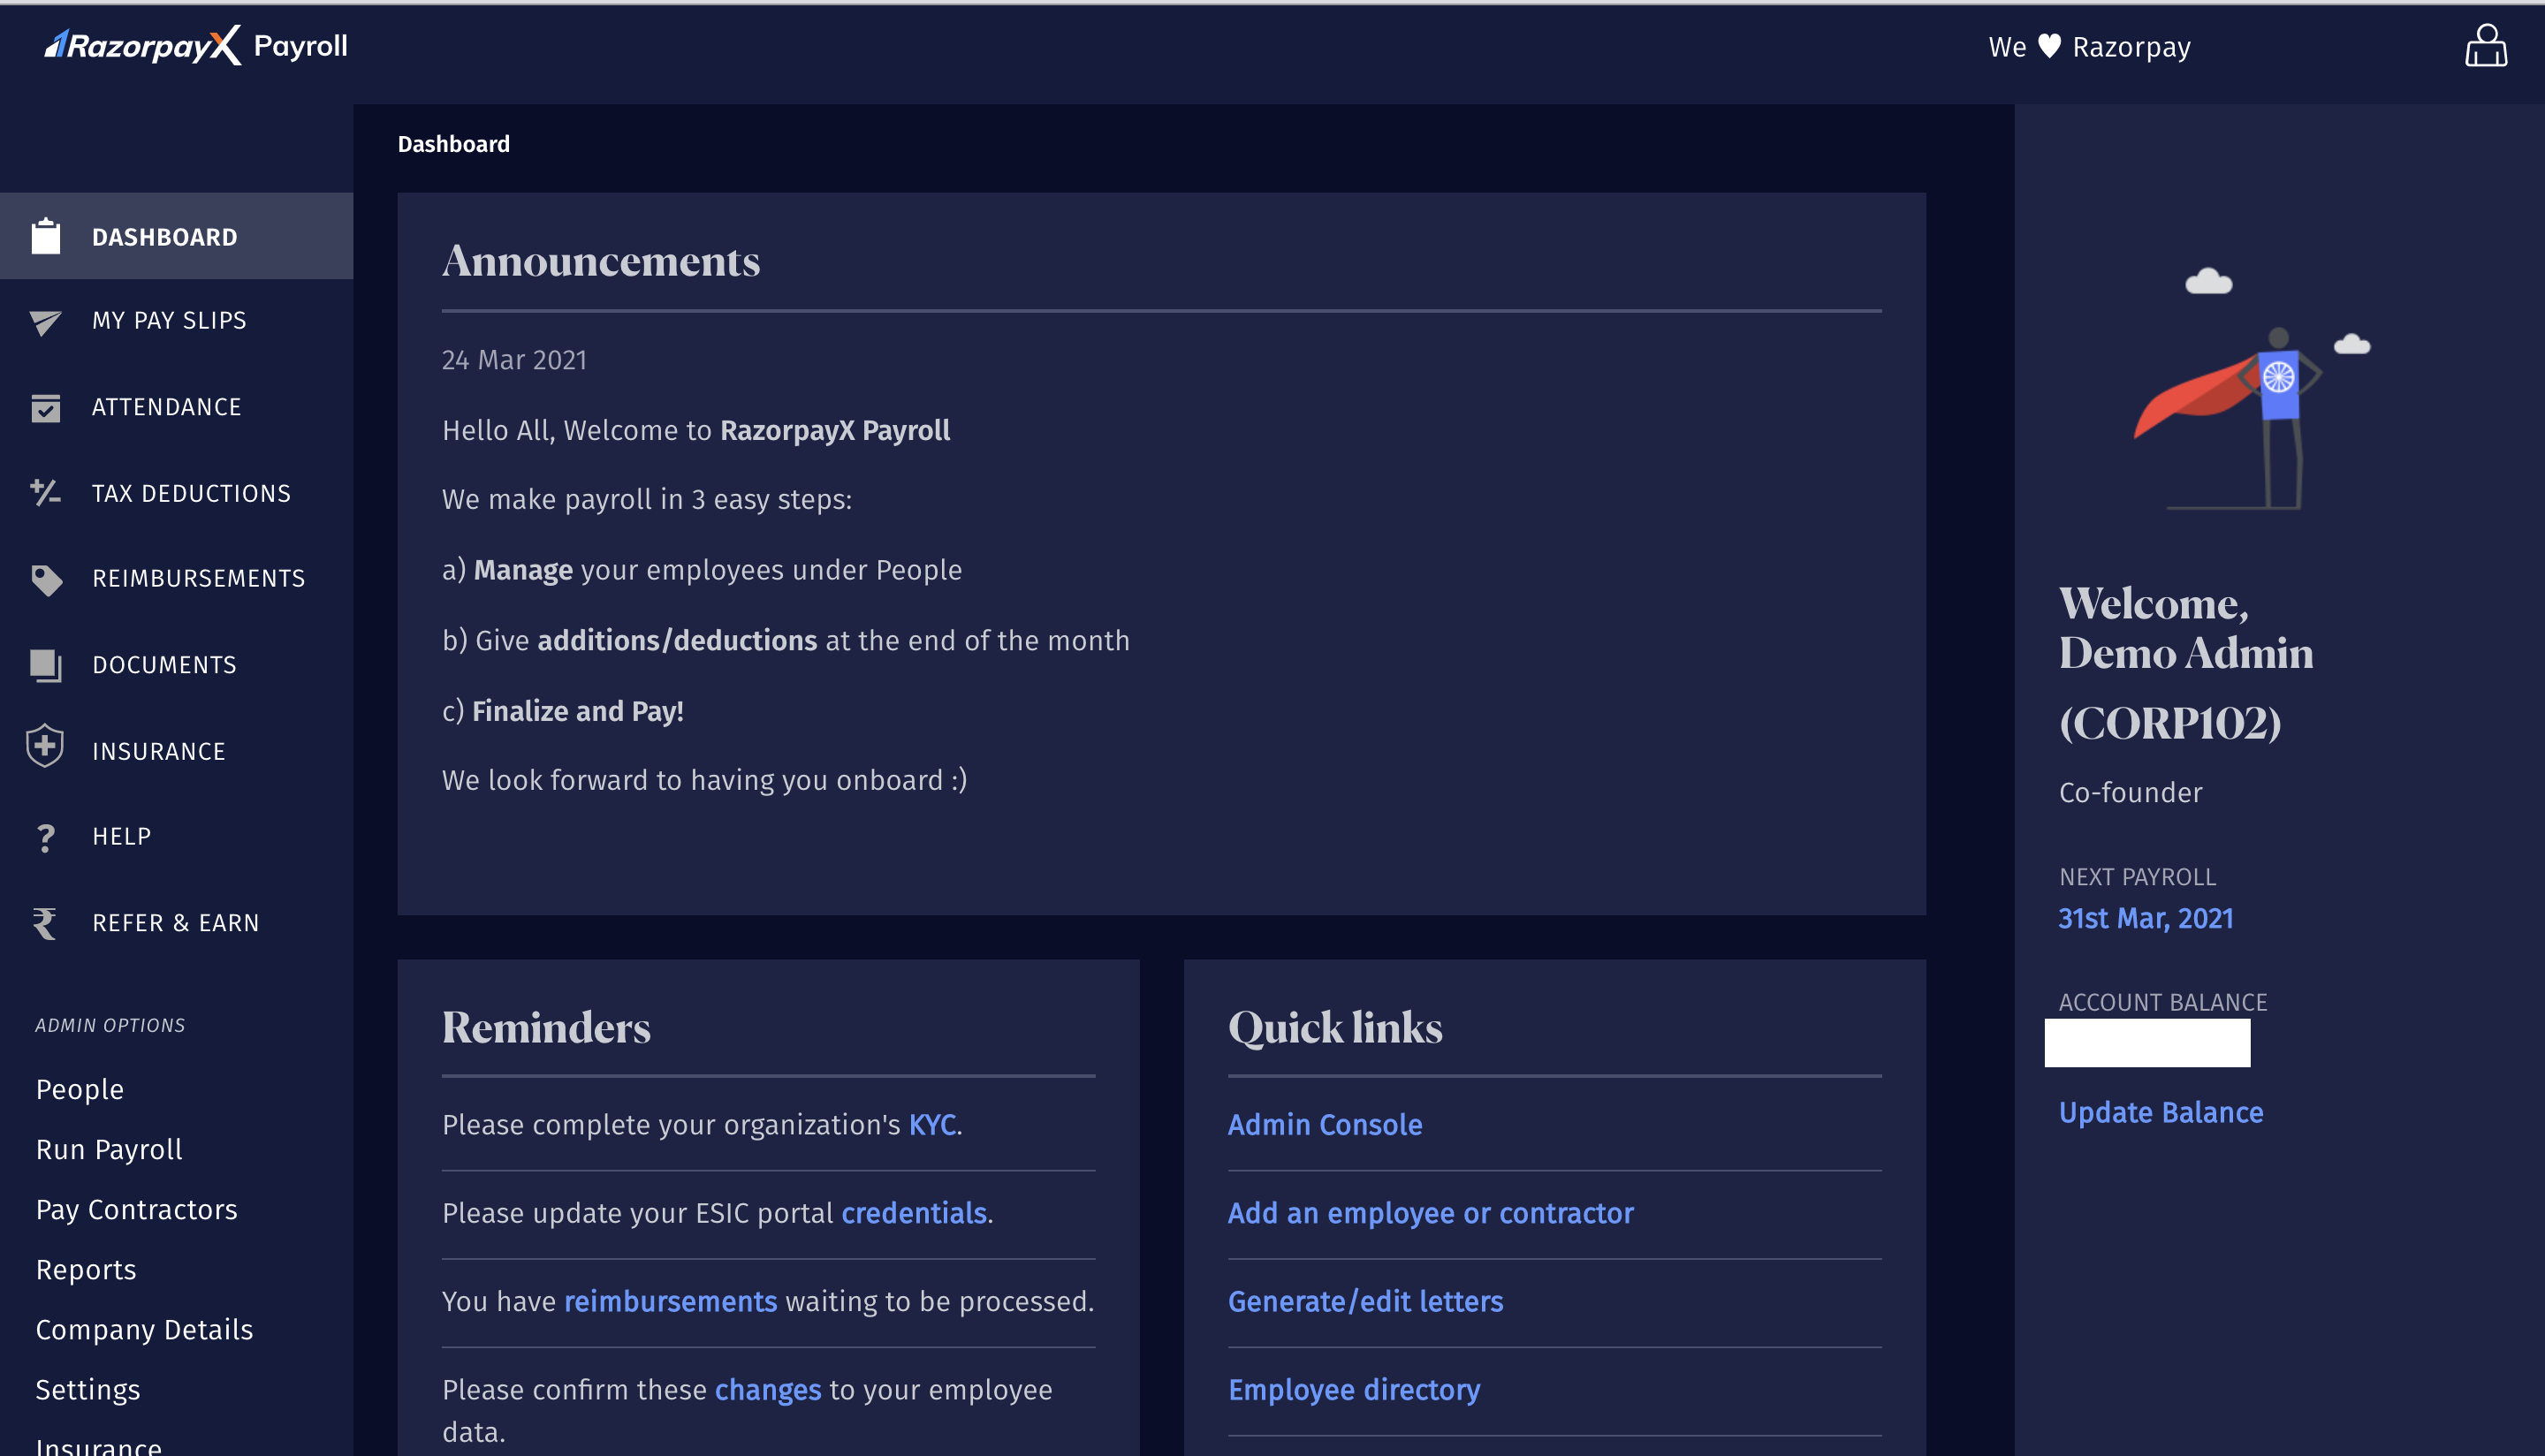
Task: Click the 24 Mar 2021 announcement date
Action: [514, 360]
